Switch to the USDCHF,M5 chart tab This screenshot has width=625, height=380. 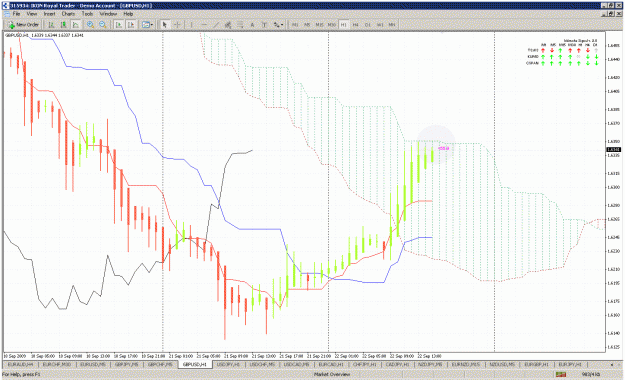coord(262,364)
